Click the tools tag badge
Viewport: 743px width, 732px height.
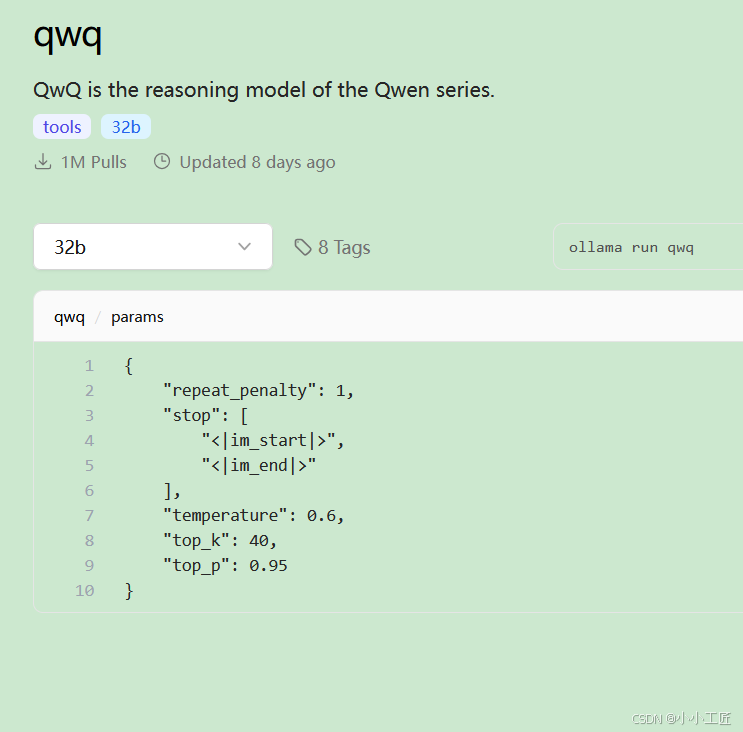point(62,127)
